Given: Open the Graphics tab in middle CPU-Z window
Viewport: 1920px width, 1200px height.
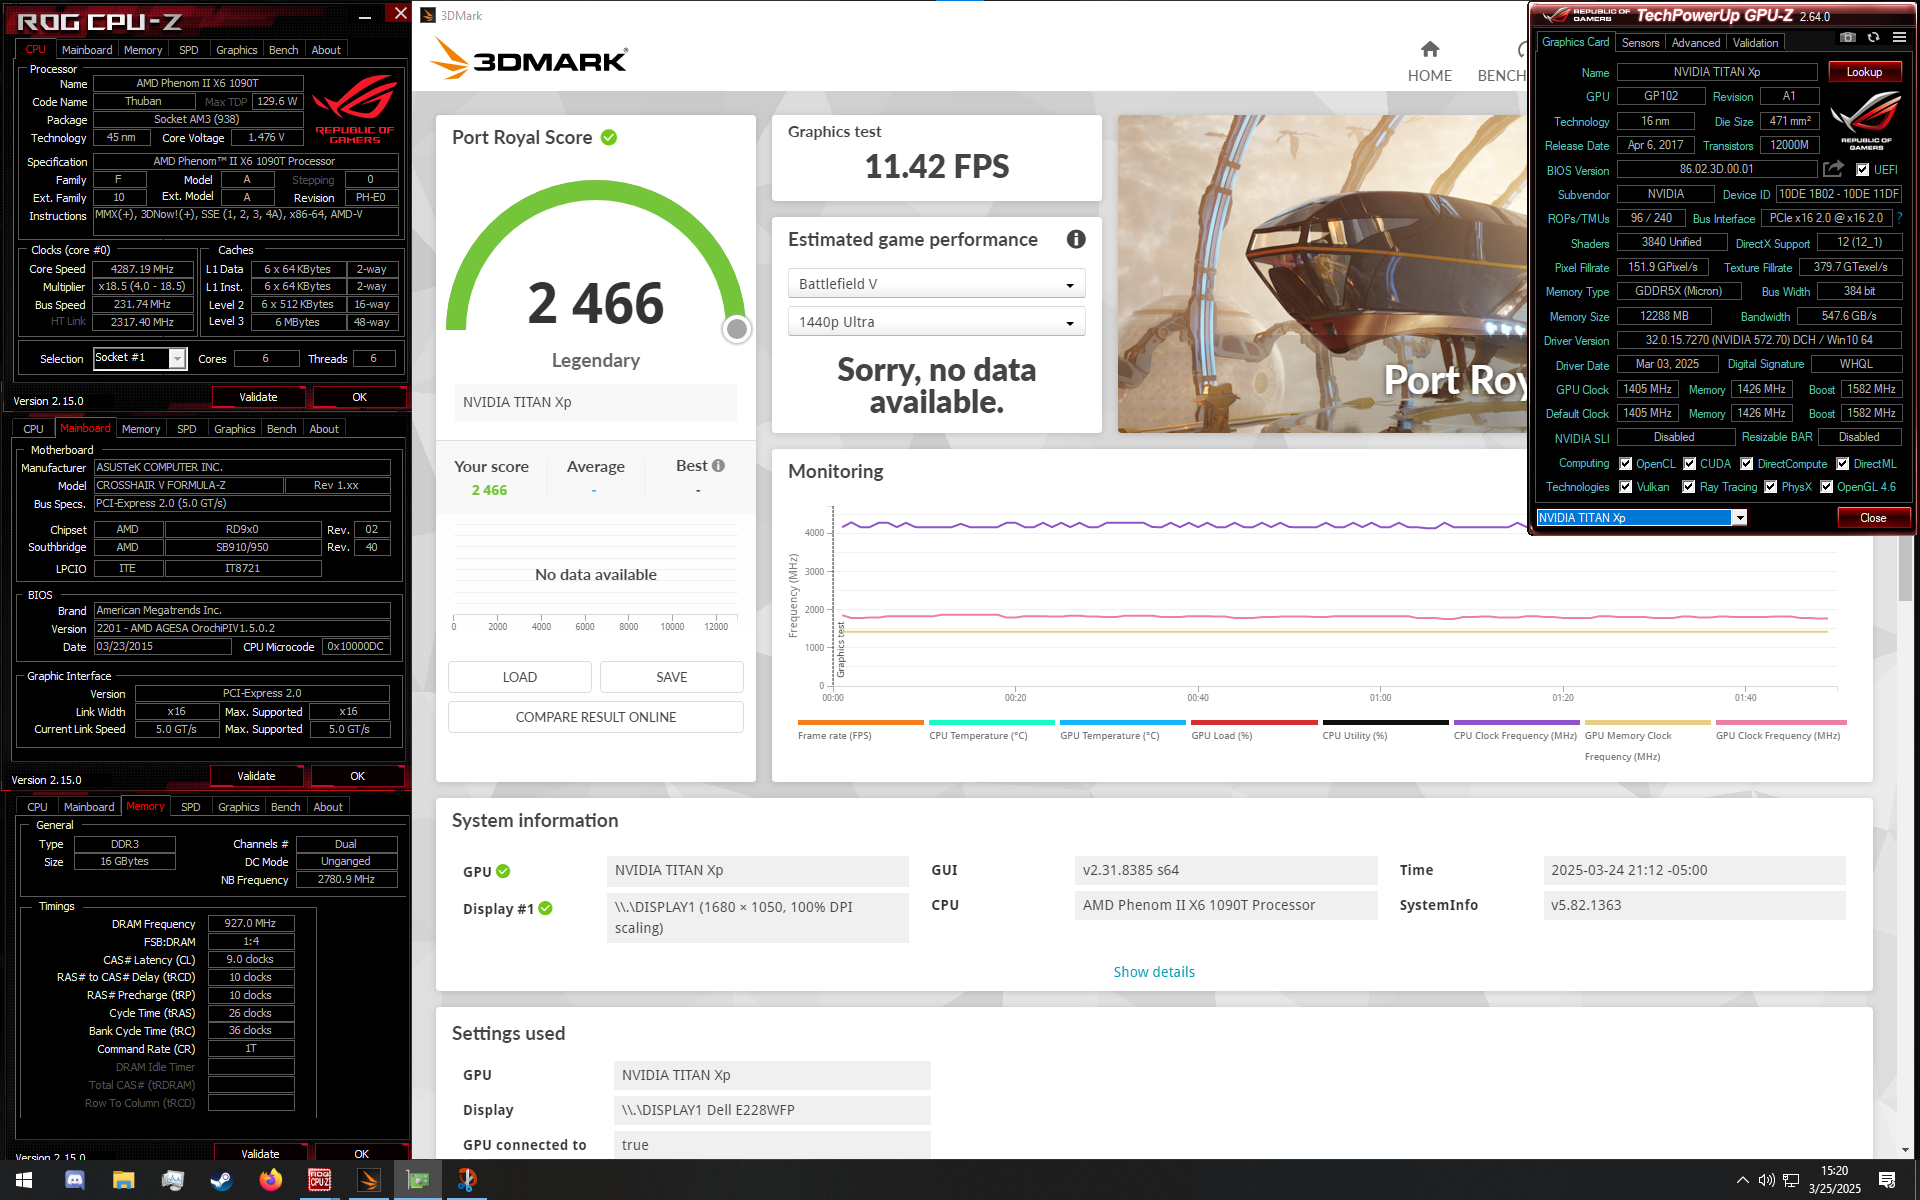Looking at the screenshot, I should [x=235, y=429].
